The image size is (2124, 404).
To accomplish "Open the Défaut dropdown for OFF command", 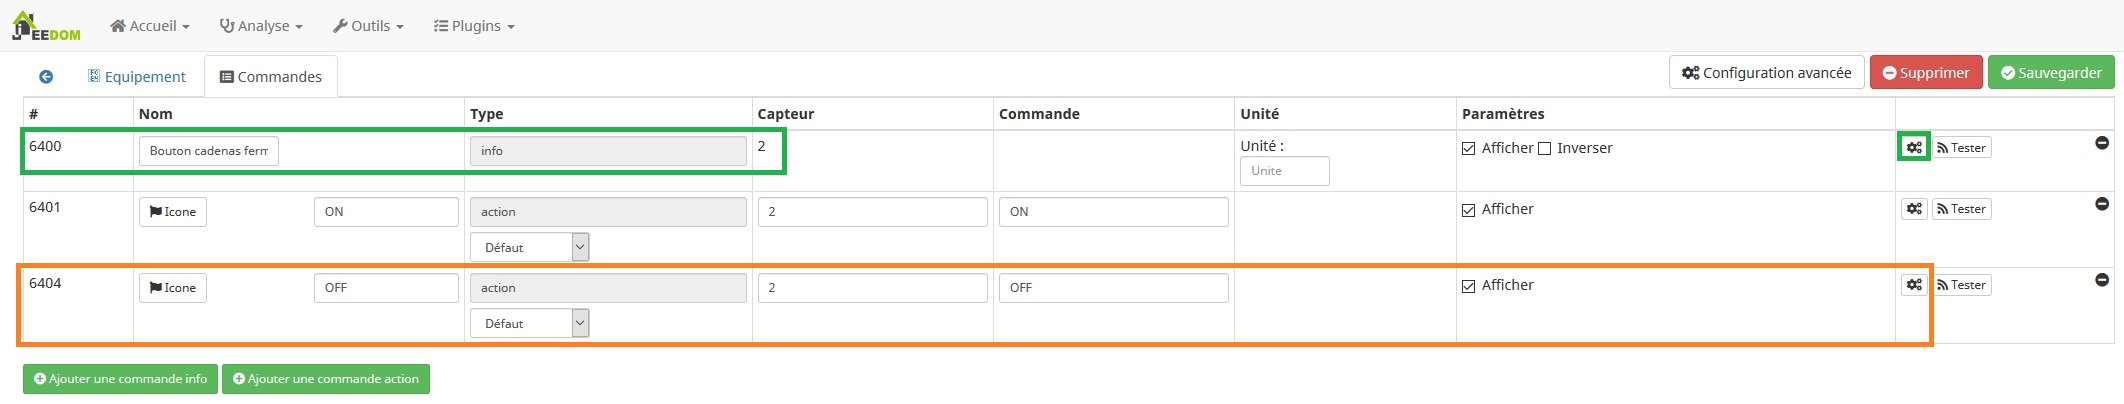I will coord(529,323).
